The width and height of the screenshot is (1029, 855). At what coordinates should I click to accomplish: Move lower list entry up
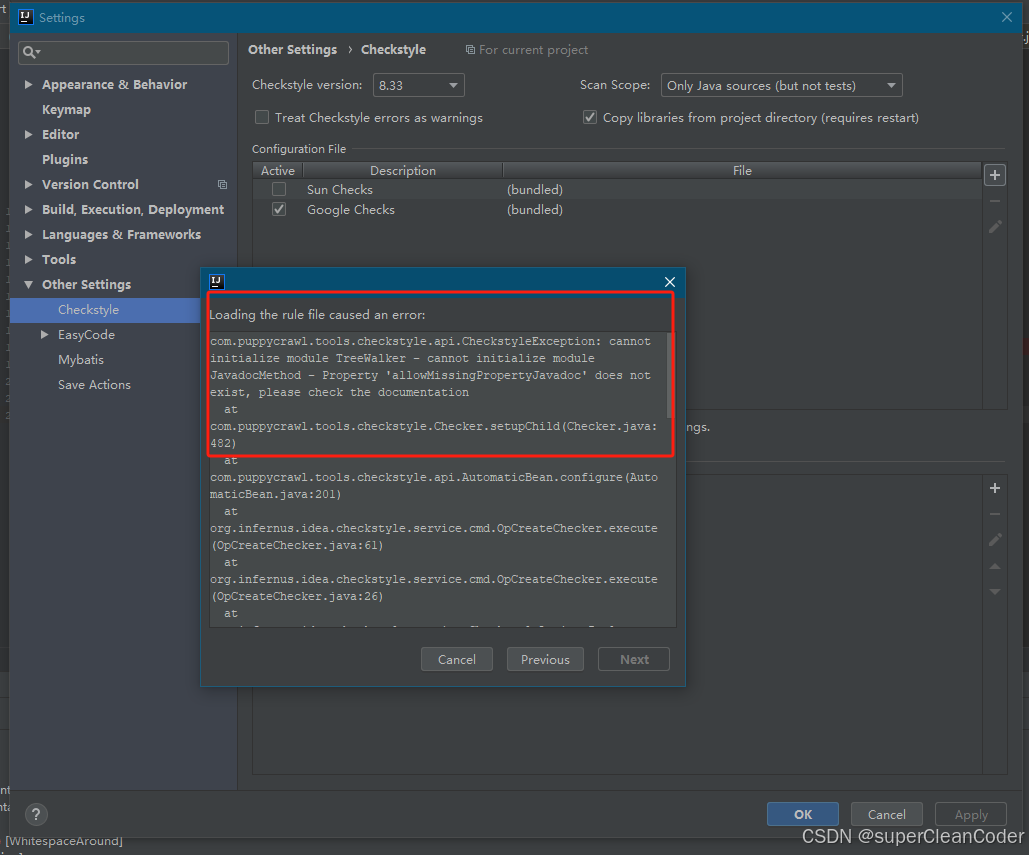coord(995,566)
